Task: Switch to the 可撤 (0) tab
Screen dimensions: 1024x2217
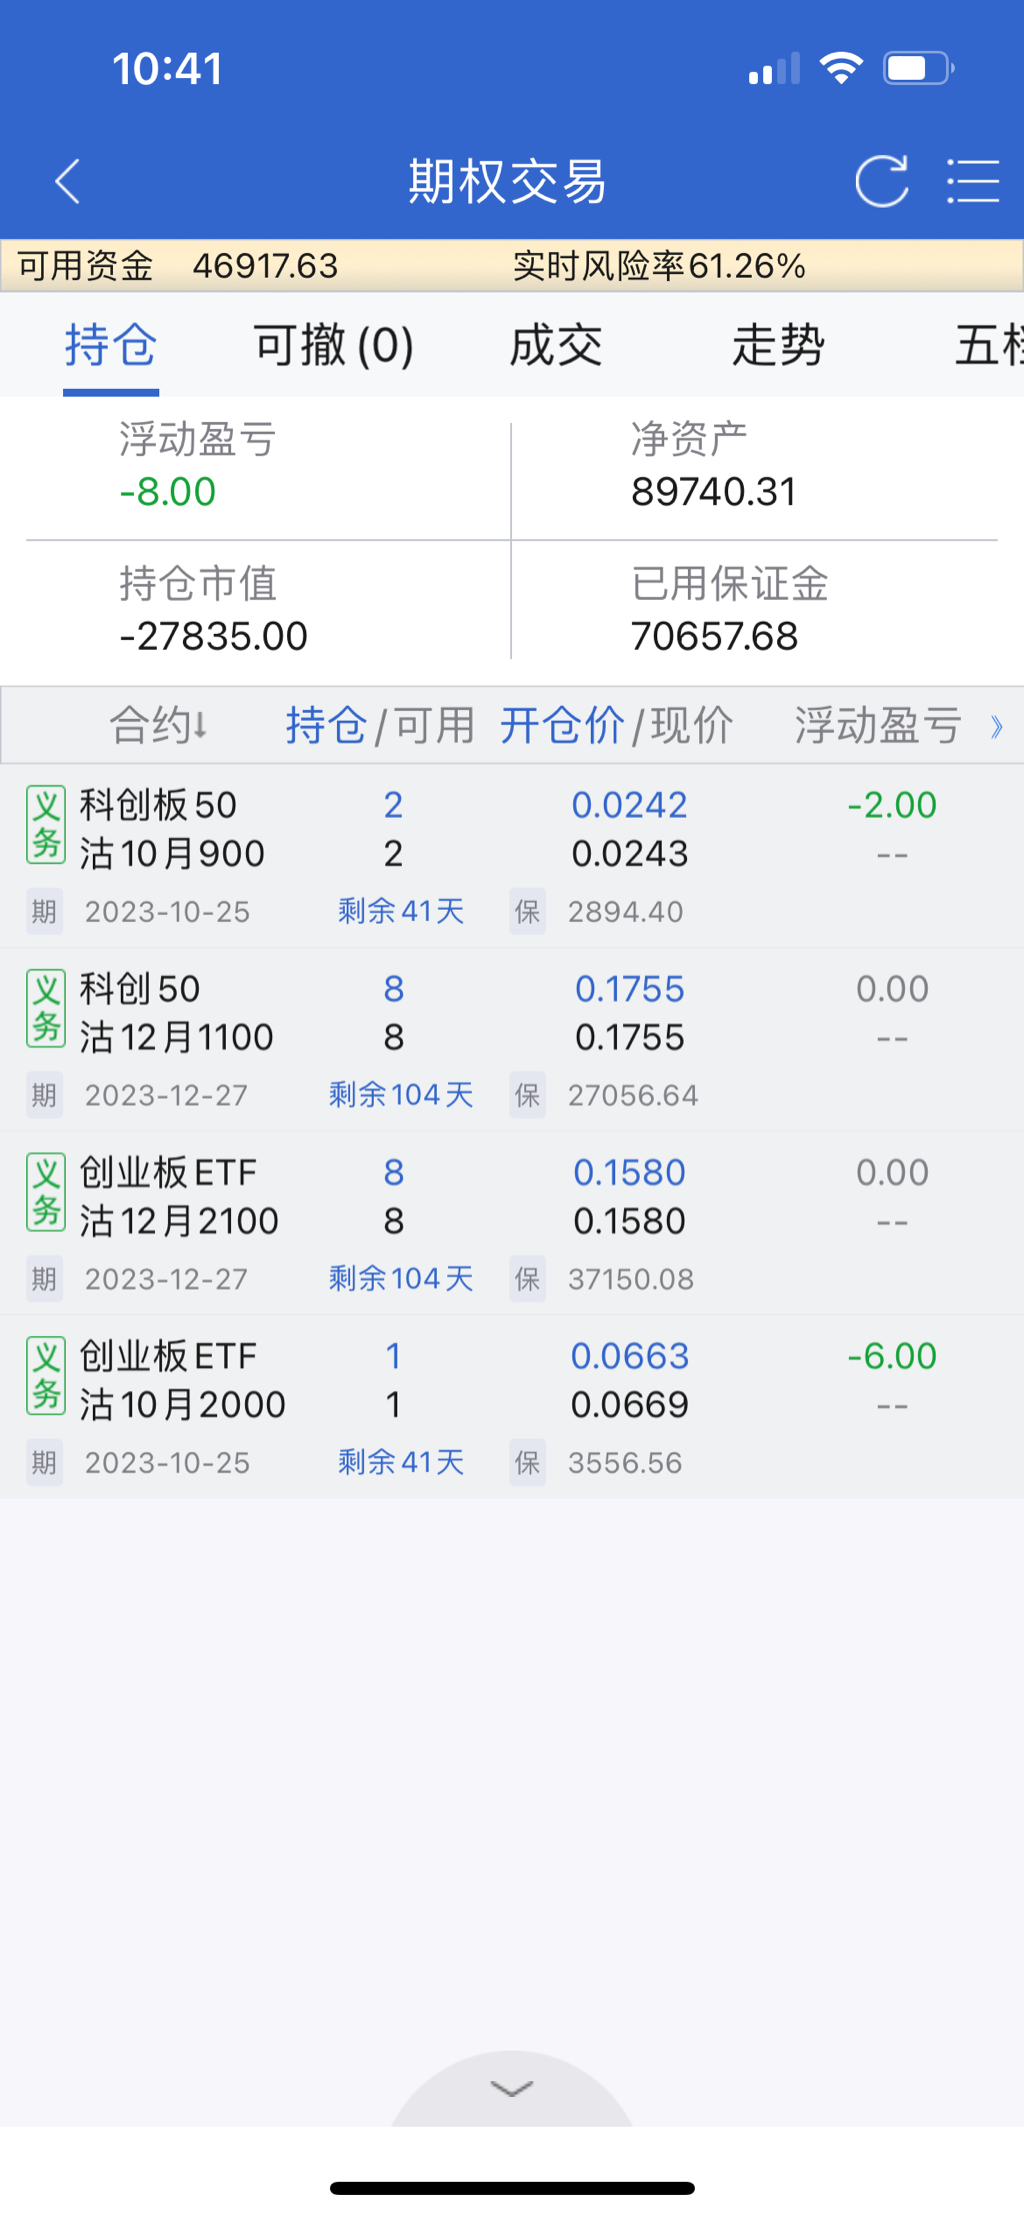Action: pos(333,346)
